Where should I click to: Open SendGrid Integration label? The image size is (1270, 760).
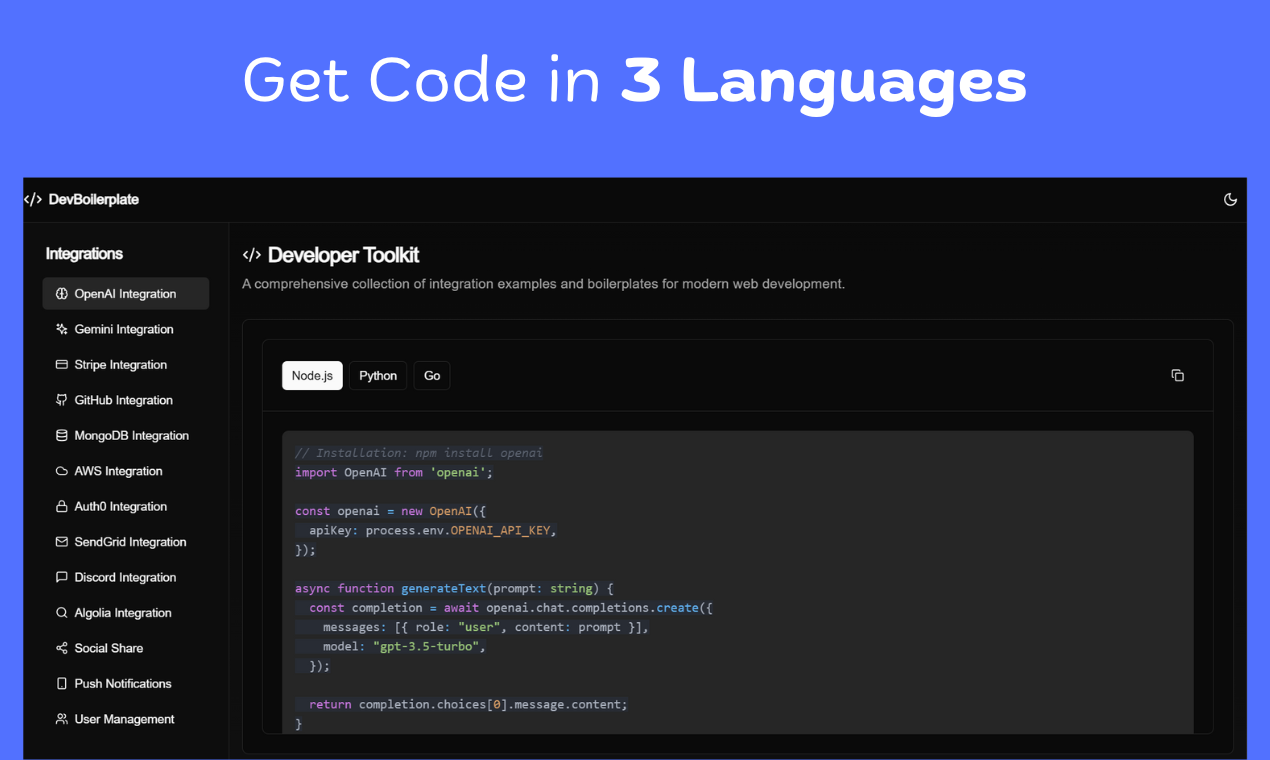coord(131,542)
